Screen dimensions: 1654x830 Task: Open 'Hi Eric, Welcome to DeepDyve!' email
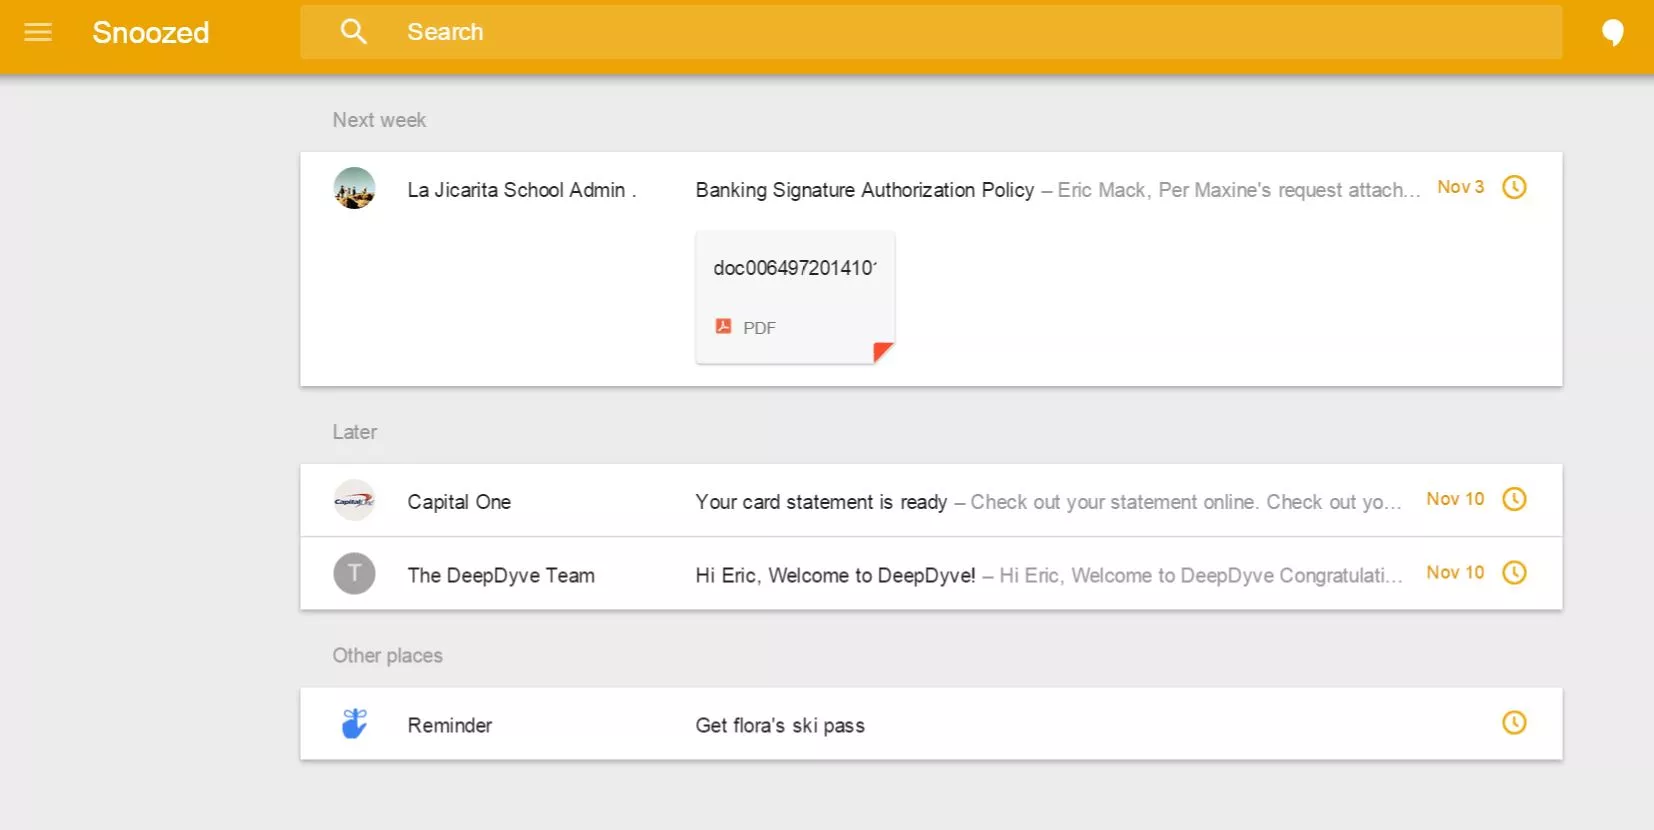(x=834, y=575)
